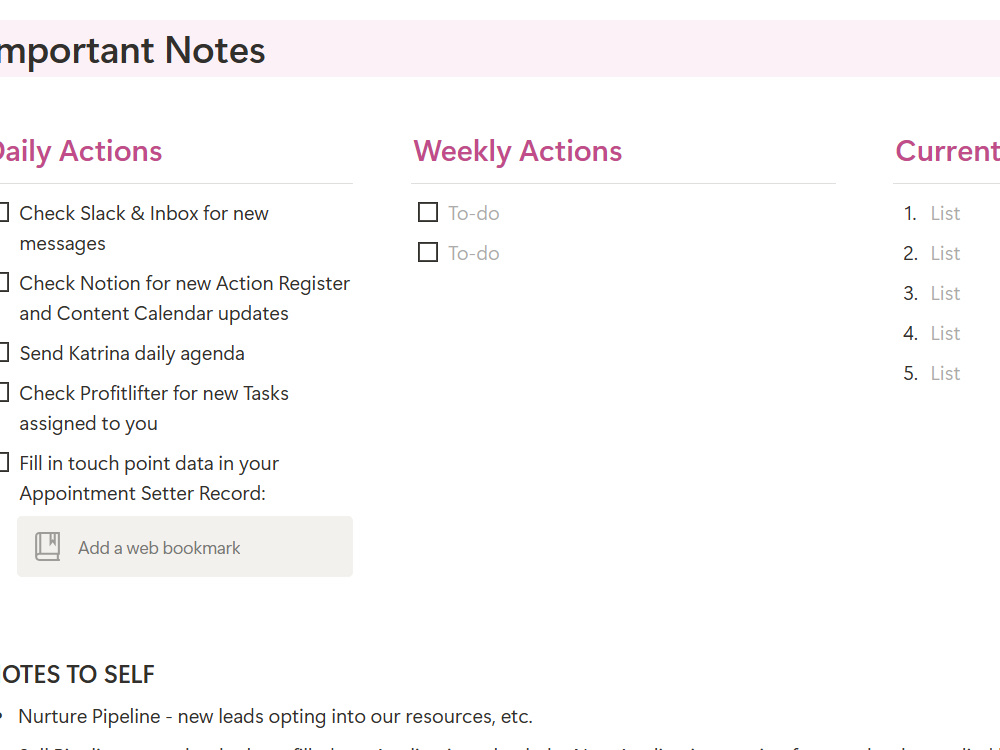The image size is (1000, 750).
Task: Click Add a web bookmark block
Action: tap(185, 547)
